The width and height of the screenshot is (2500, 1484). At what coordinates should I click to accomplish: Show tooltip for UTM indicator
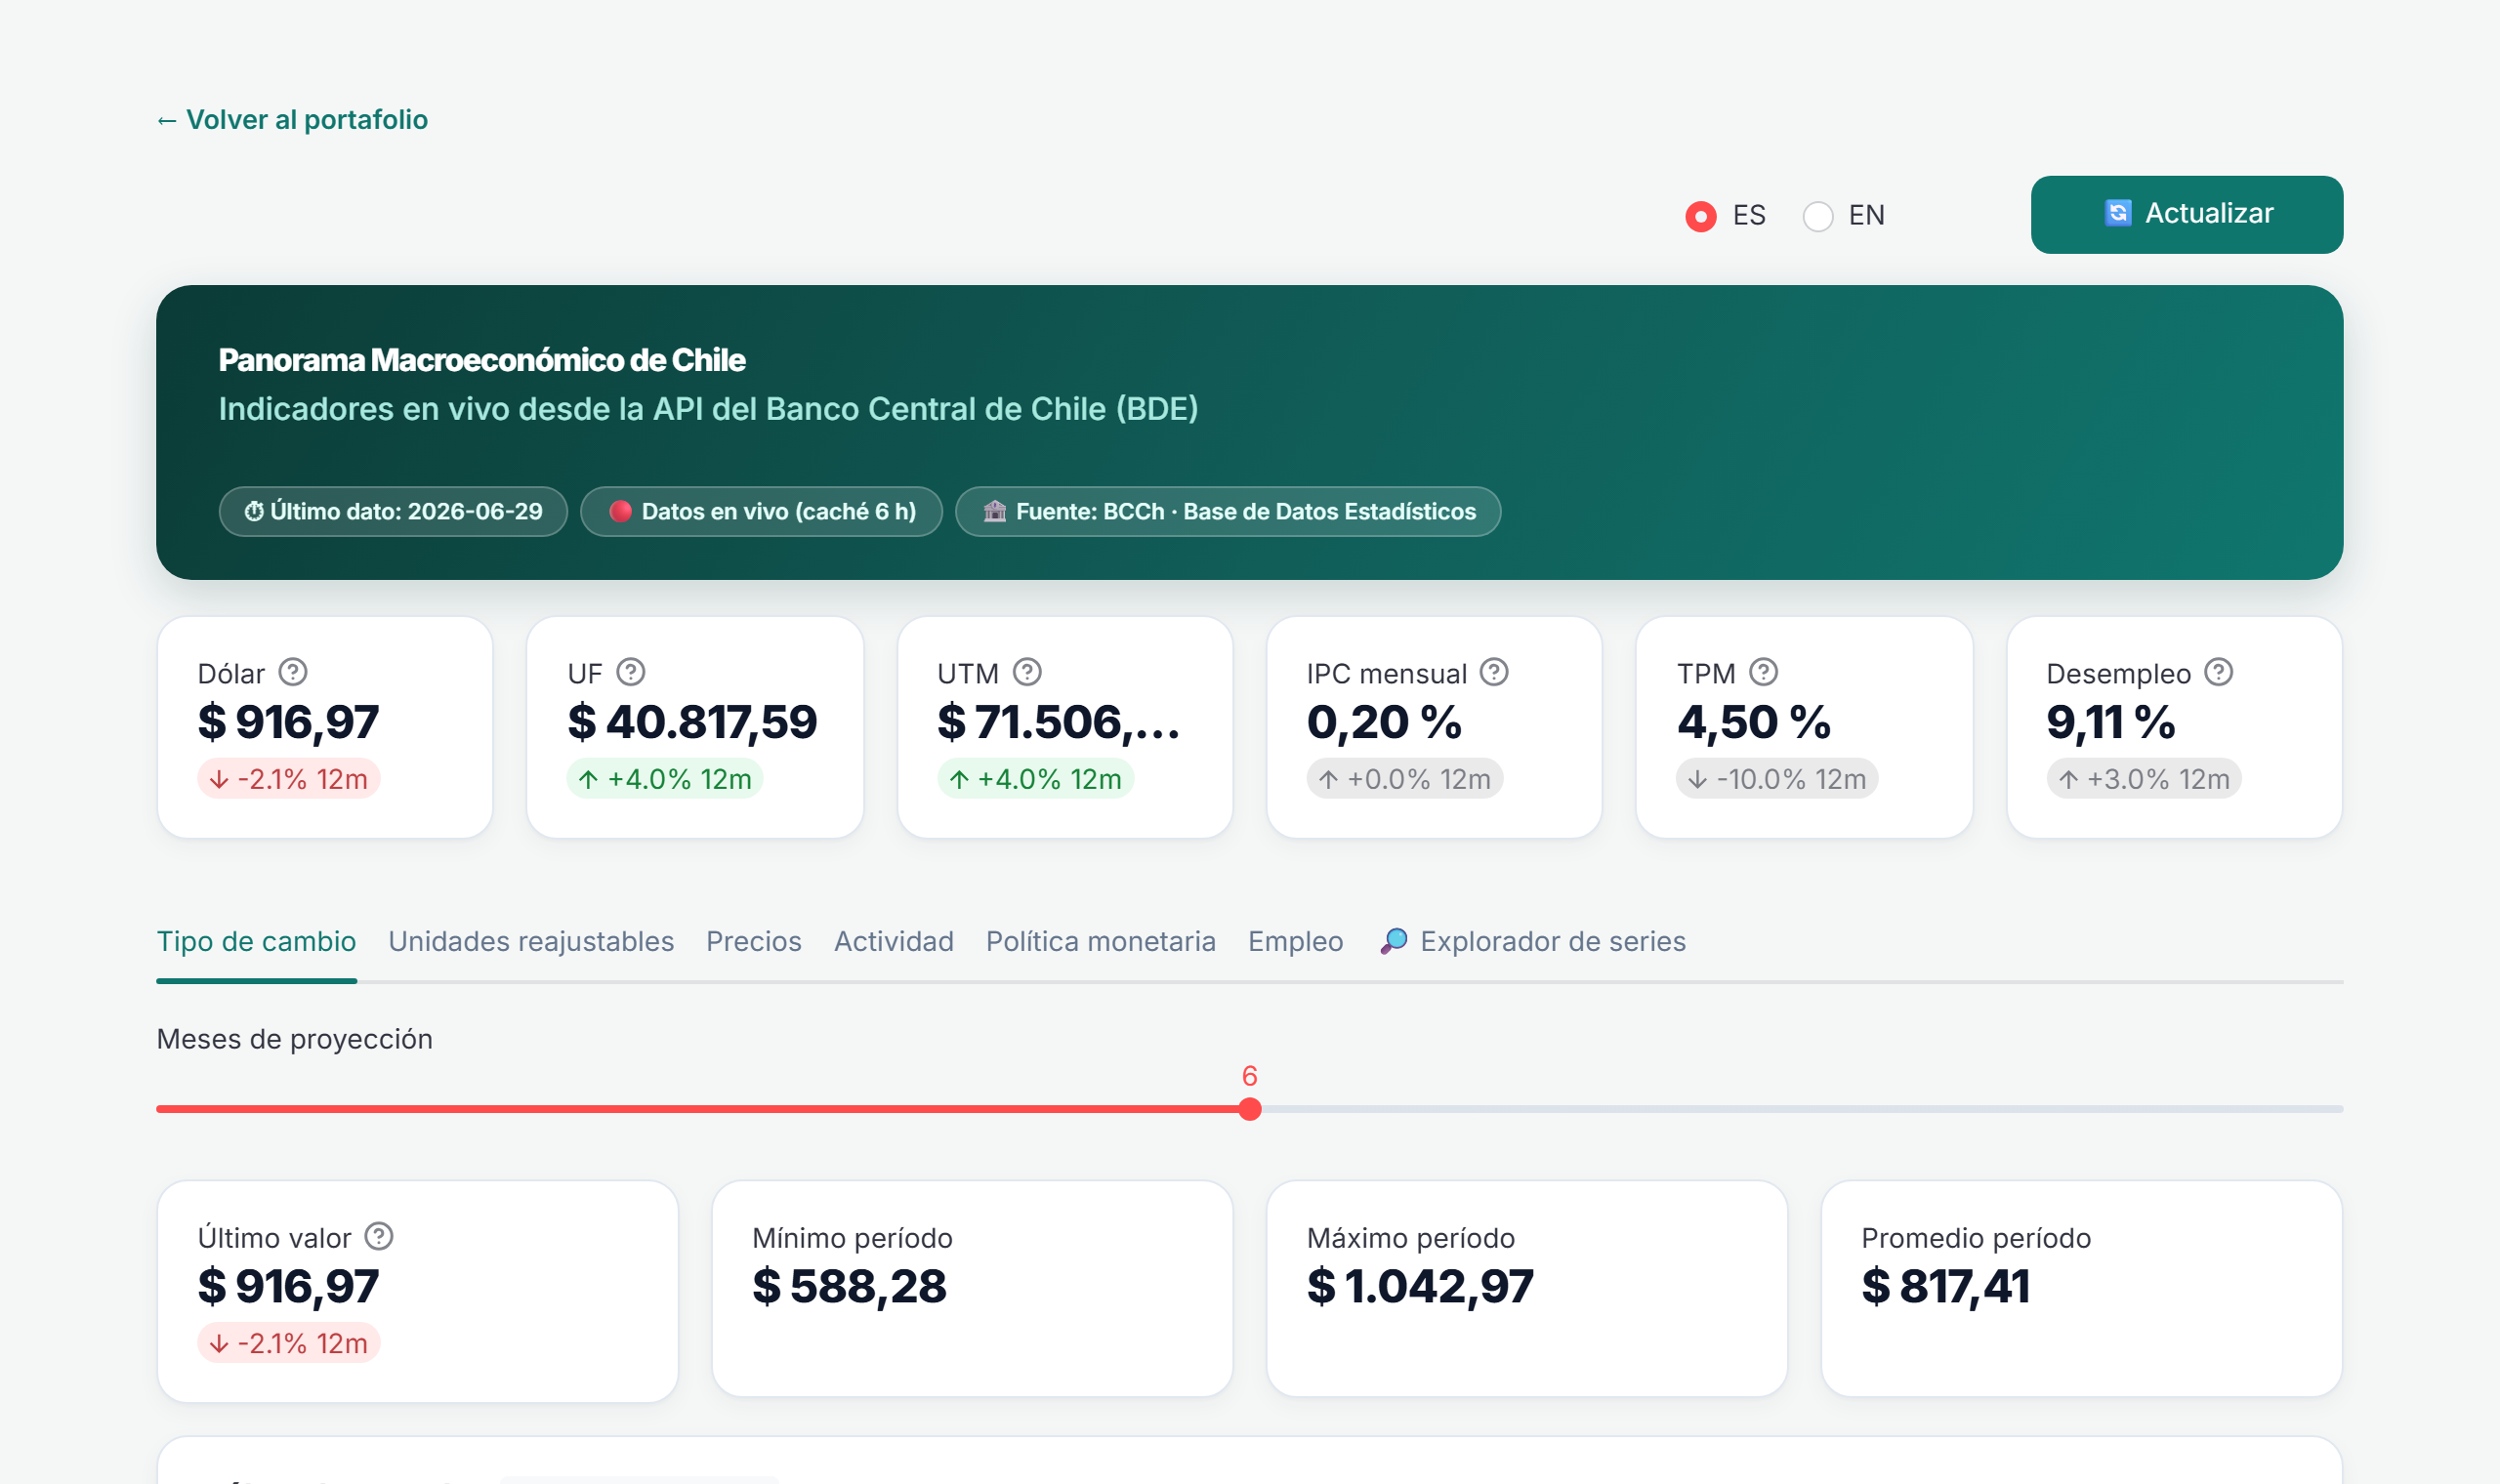(x=1028, y=672)
